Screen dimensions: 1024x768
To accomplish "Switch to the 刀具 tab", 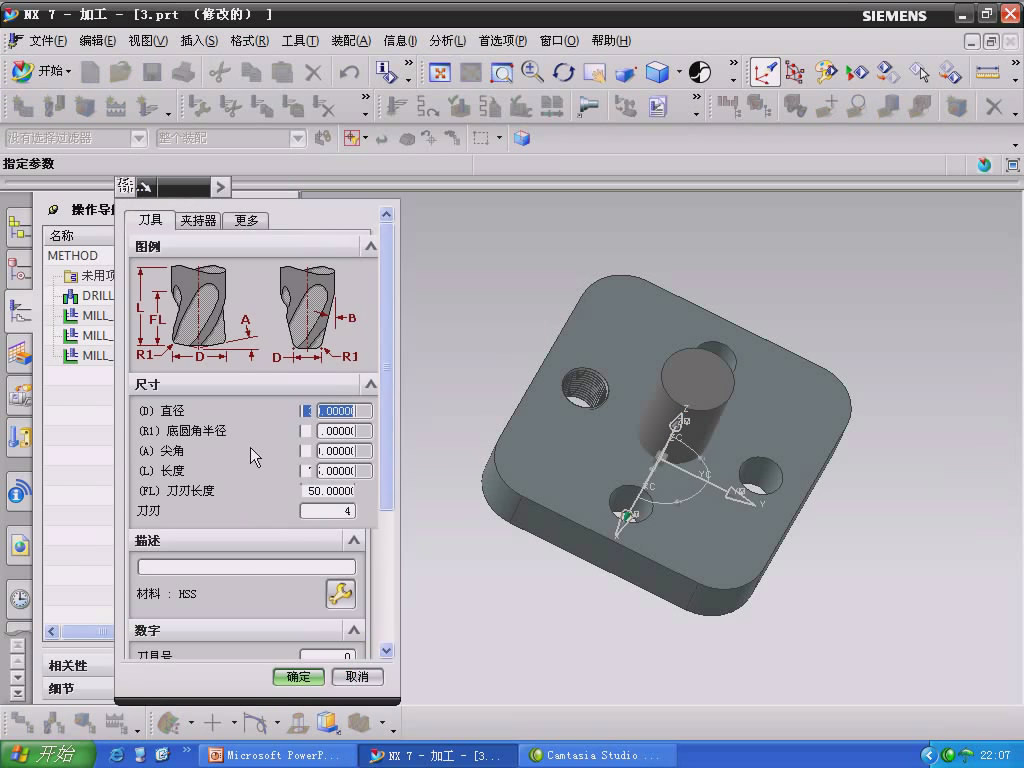I will click(x=150, y=220).
